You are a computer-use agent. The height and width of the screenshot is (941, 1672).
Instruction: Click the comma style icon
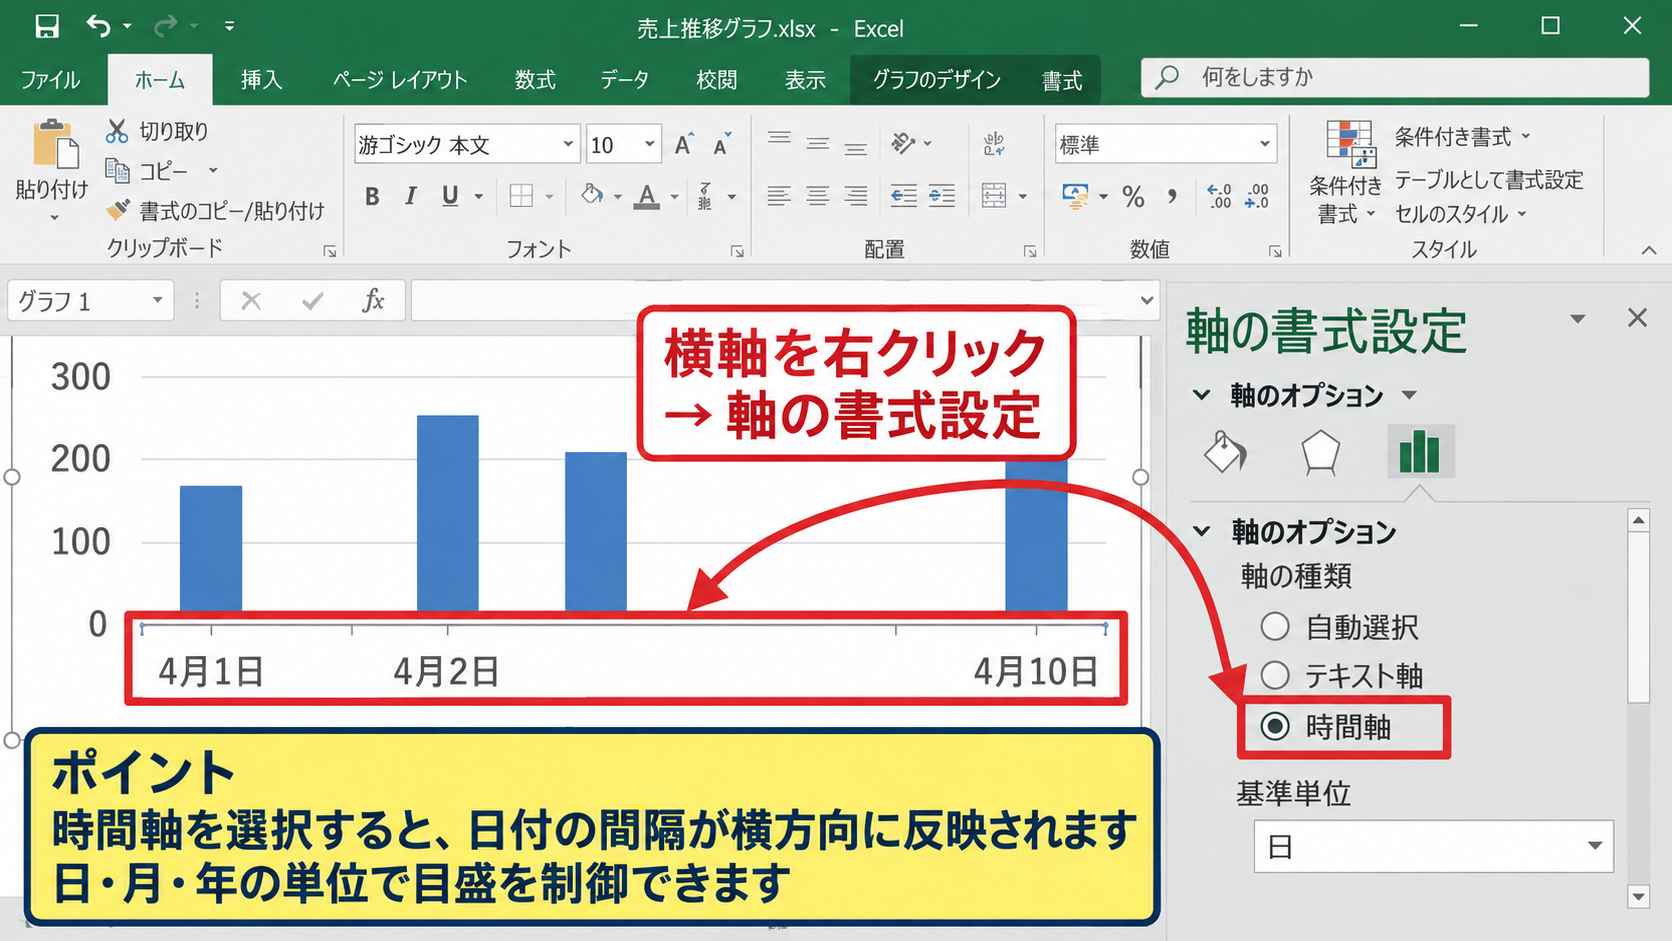pyautogui.click(x=1171, y=196)
